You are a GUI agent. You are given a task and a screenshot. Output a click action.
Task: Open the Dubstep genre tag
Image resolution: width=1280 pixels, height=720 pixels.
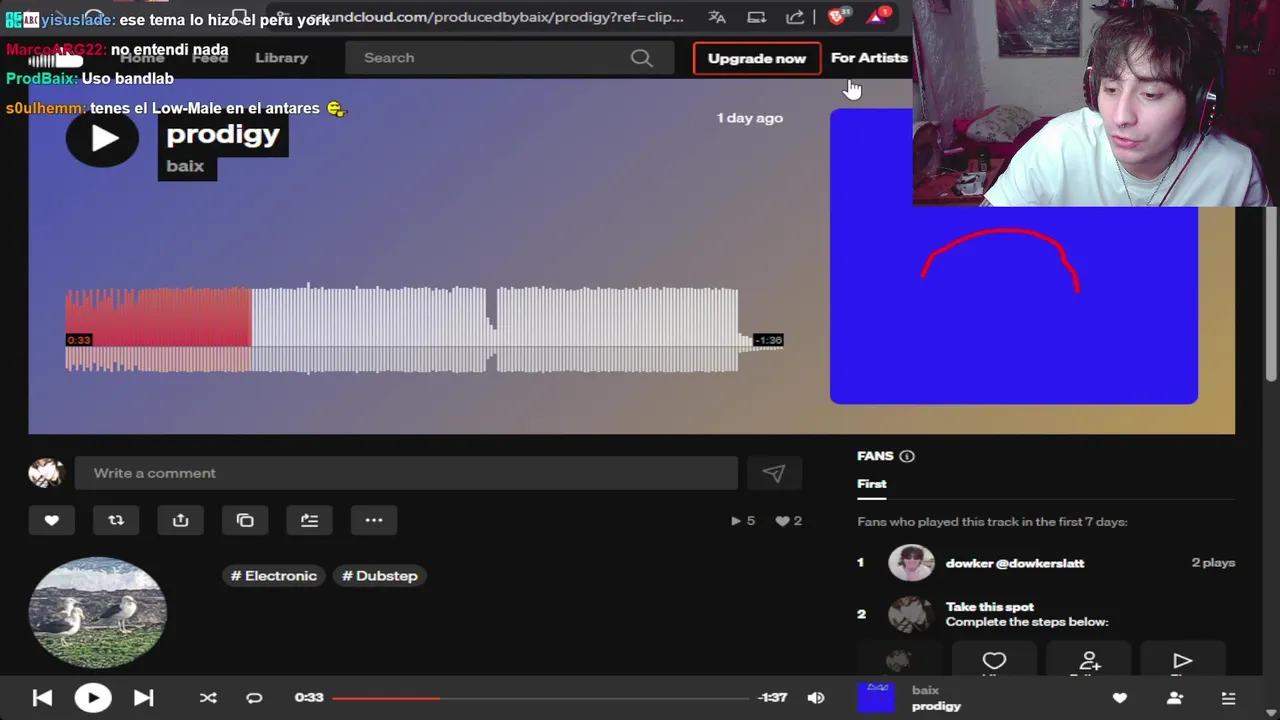[x=380, y=576]
